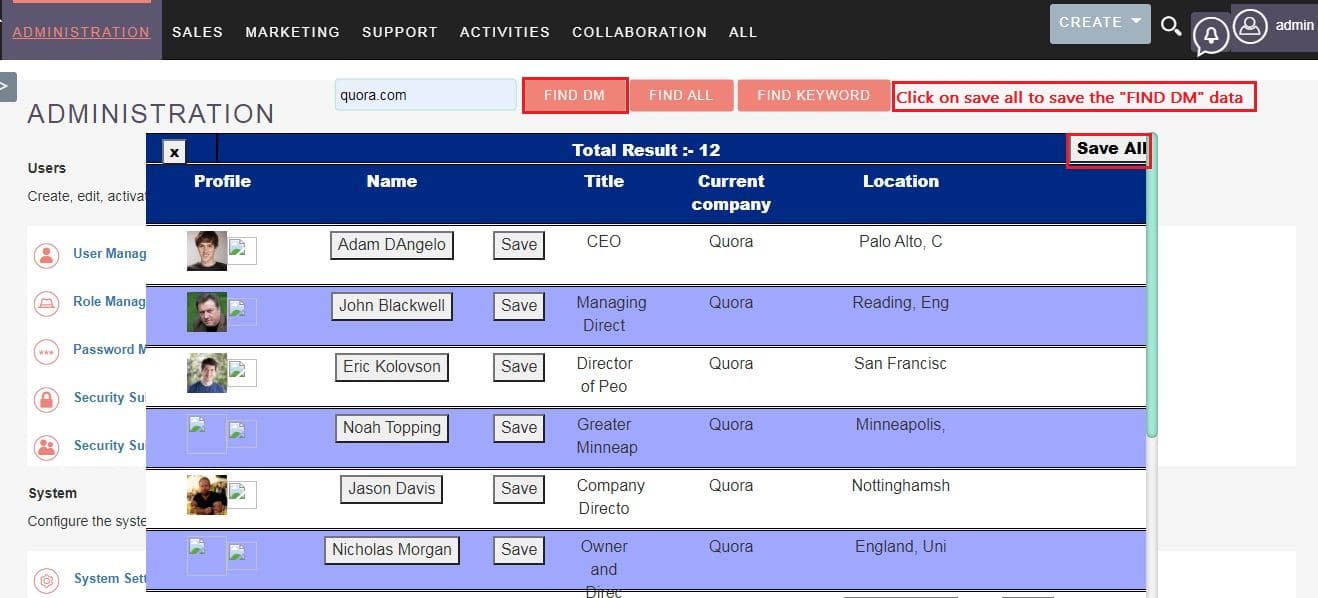Screen dimensions: 1318x598
Task: Open the SALES menu
Action: coord(197,32)
